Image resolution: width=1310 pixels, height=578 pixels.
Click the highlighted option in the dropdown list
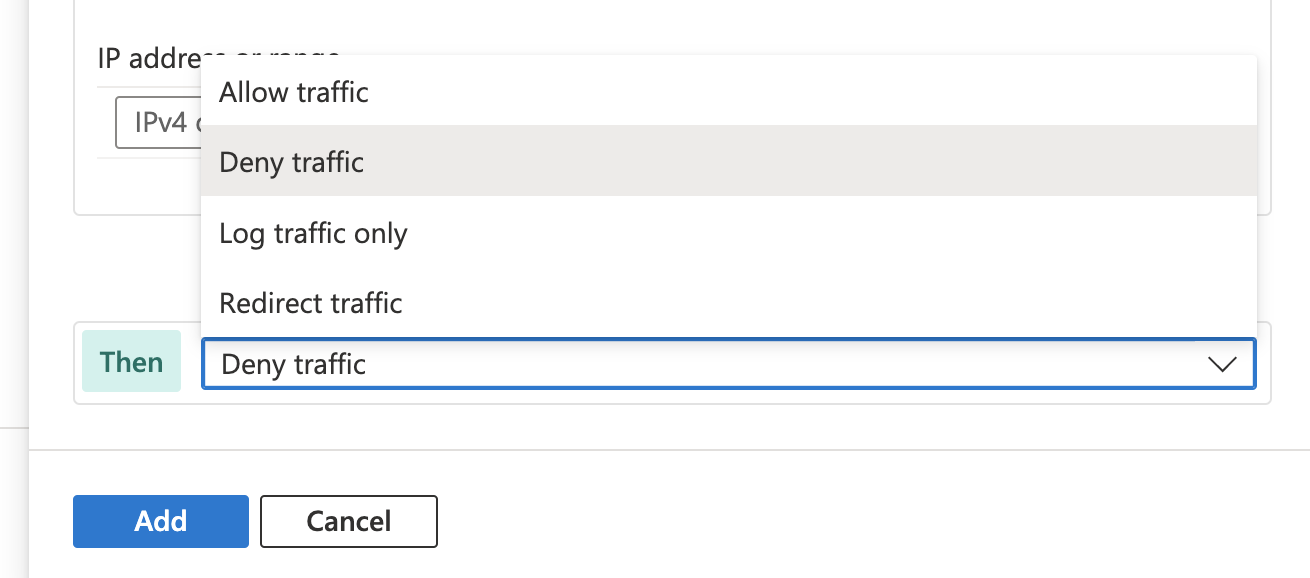(292, 162)
